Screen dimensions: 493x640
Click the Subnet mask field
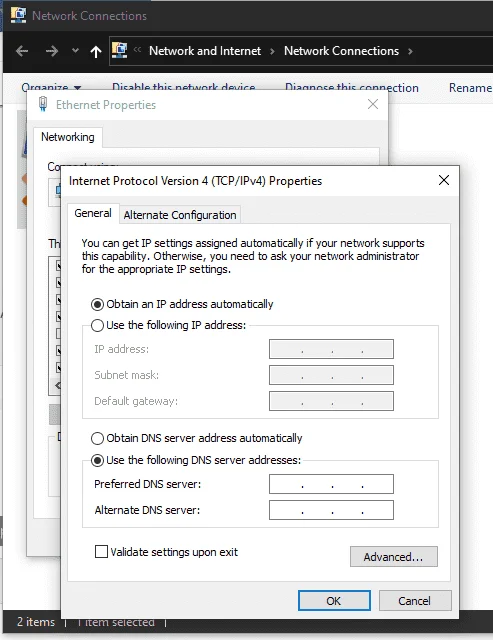click(x=331, y=375)
